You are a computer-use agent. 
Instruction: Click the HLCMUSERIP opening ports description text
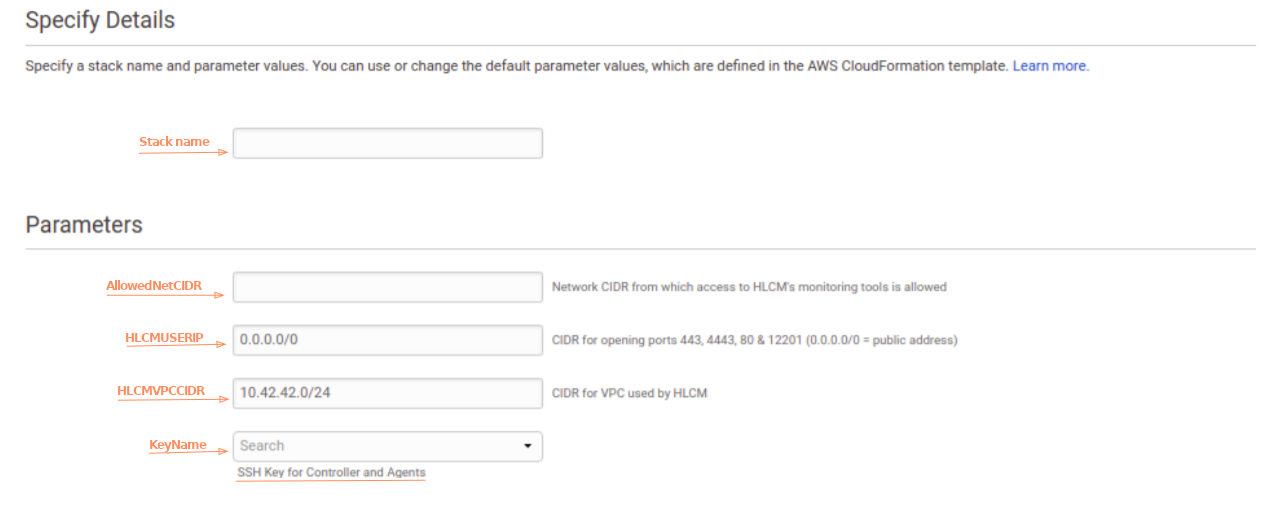[754, 340]
